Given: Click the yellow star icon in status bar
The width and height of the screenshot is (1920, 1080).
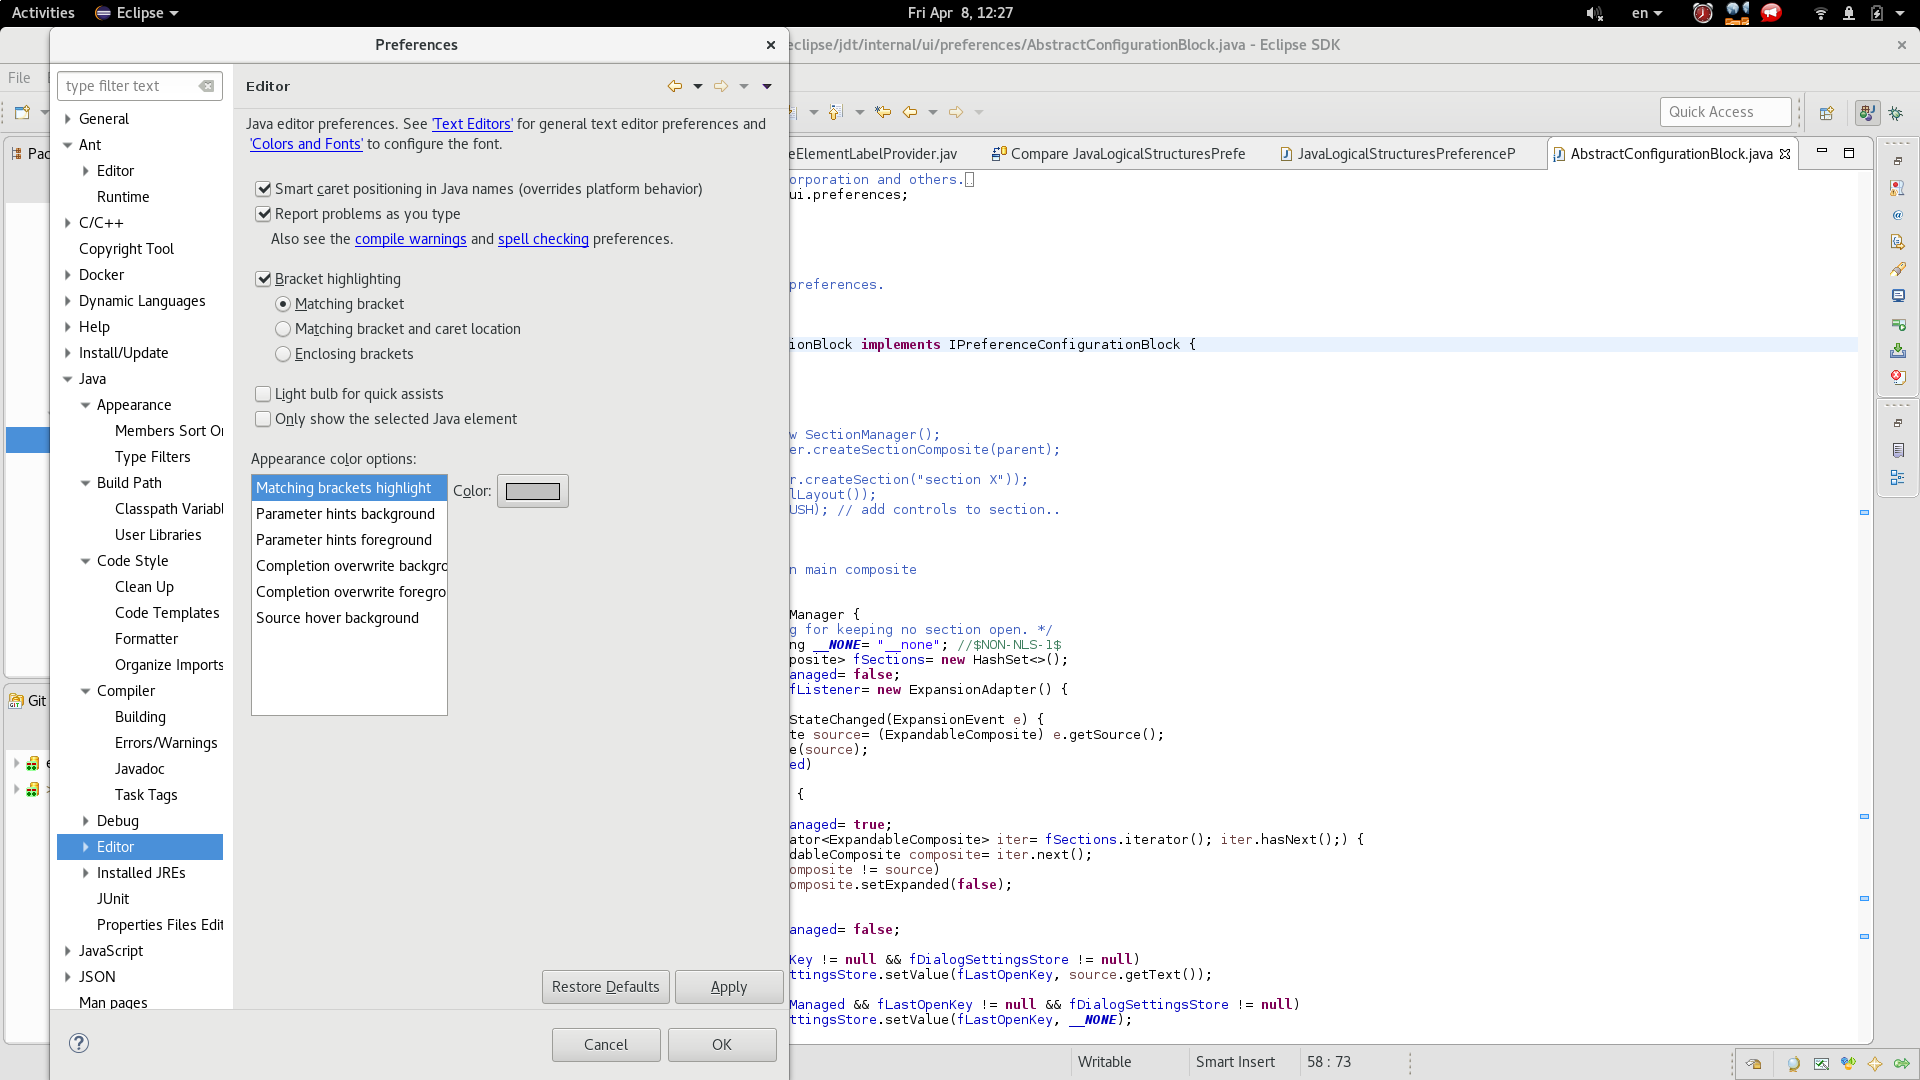Looking at the screenshot, I should [x=1875, y=1064].
